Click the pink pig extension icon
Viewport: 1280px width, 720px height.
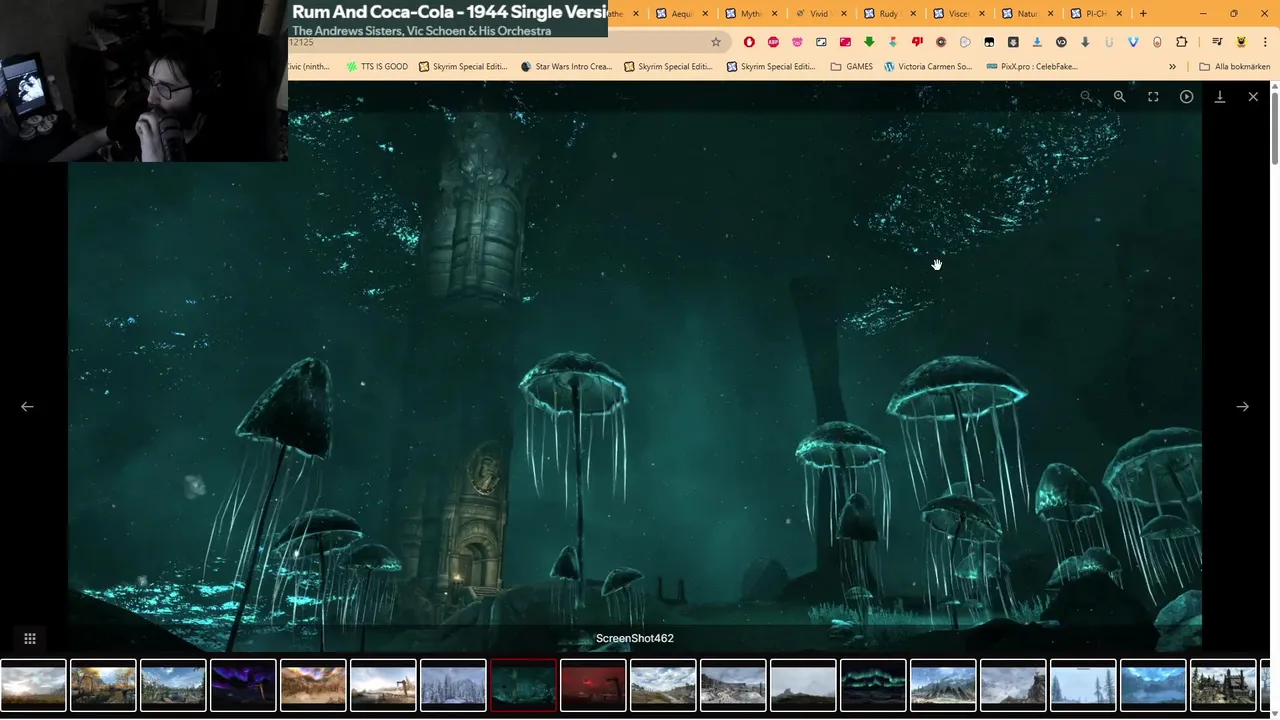[797, 42]
